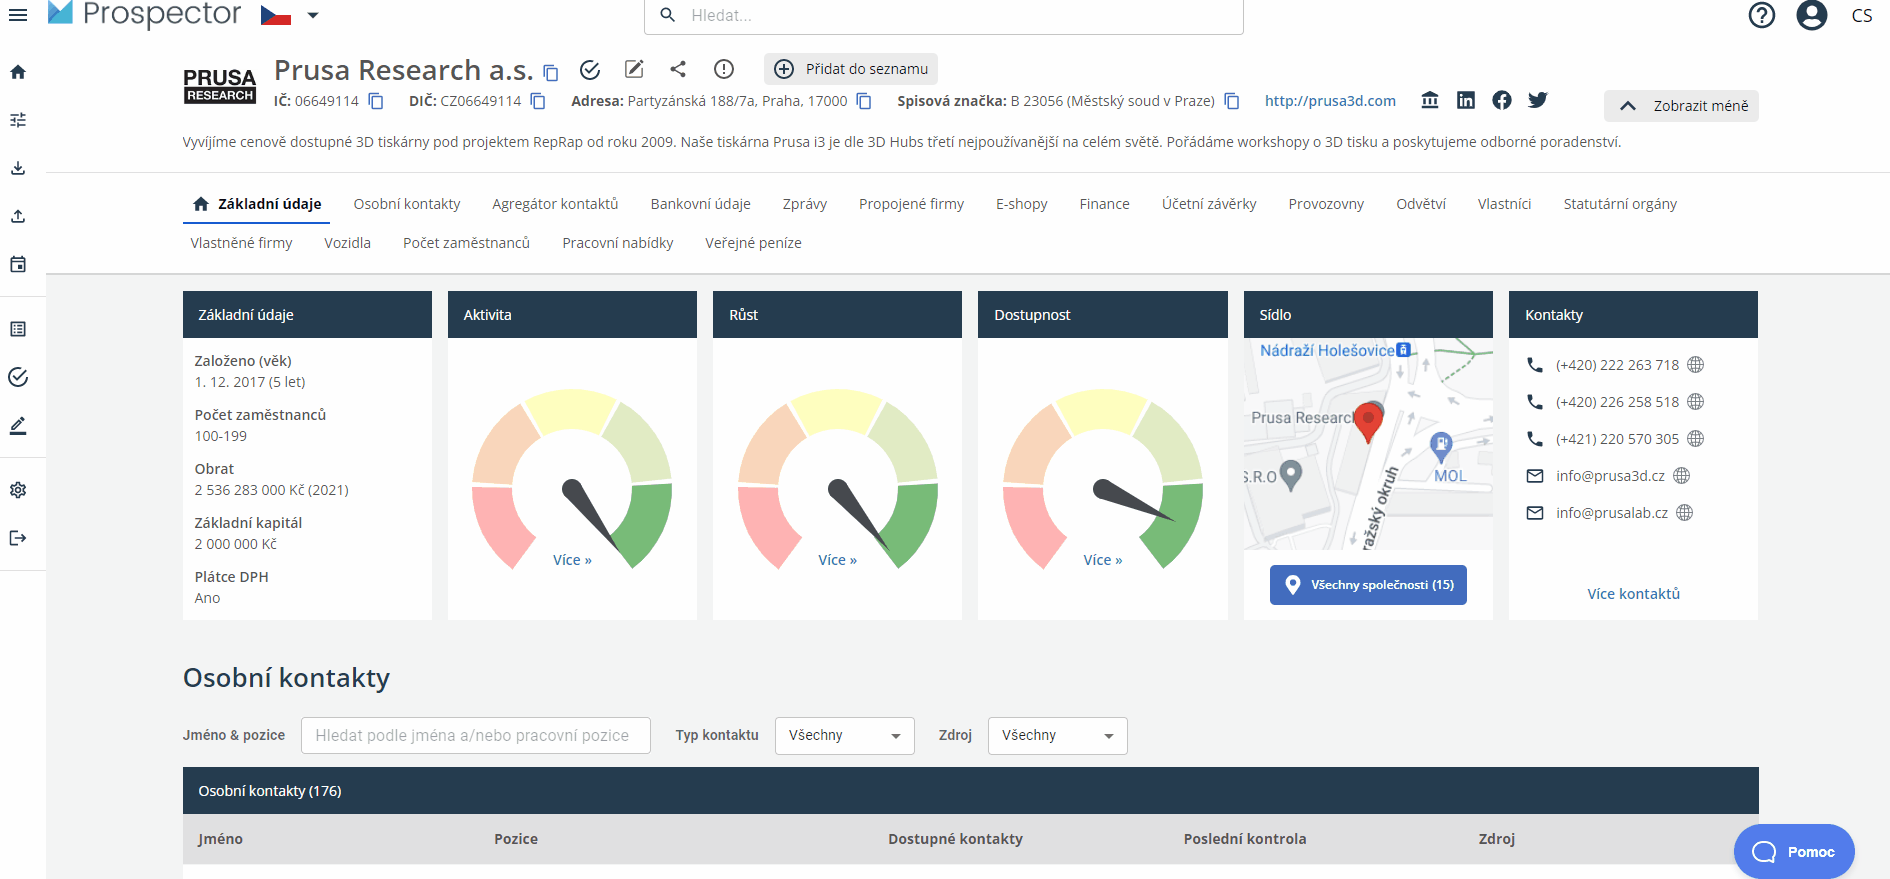The image size is (1890, 879).
Task: Share the company profile
Action: click(x=678, y=69)
